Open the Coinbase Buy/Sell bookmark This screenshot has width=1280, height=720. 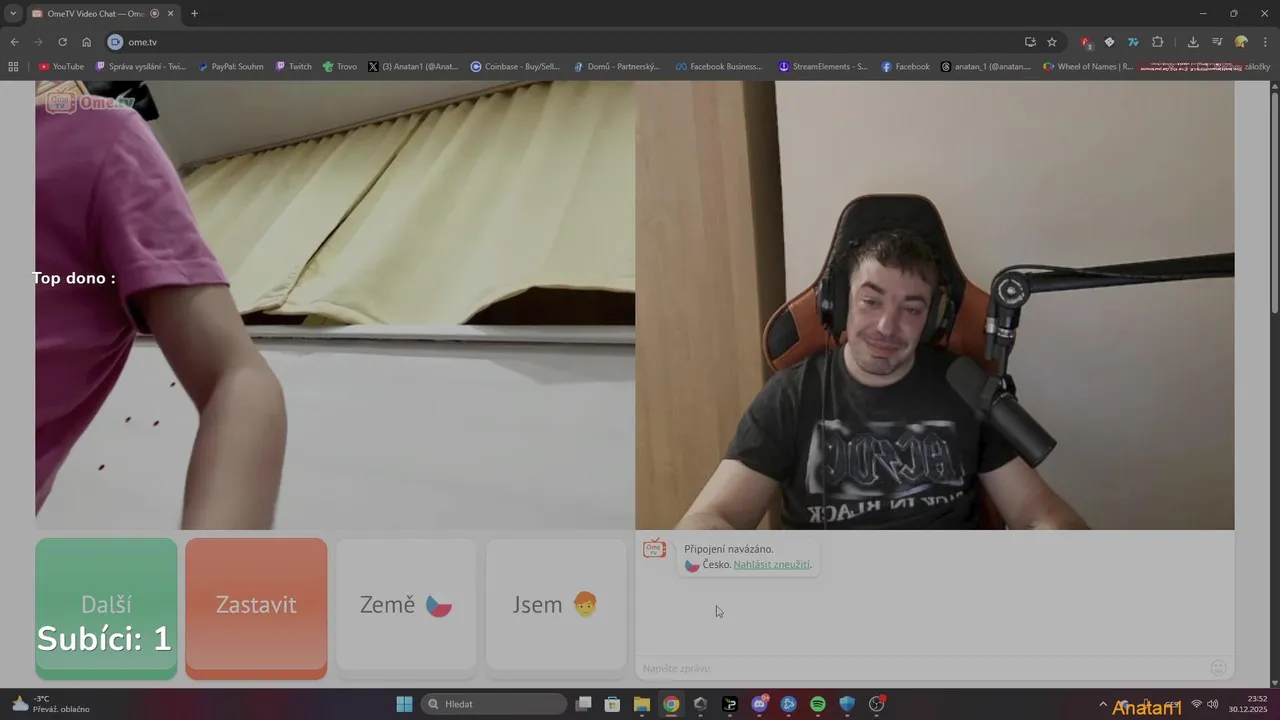coord(516,67)
